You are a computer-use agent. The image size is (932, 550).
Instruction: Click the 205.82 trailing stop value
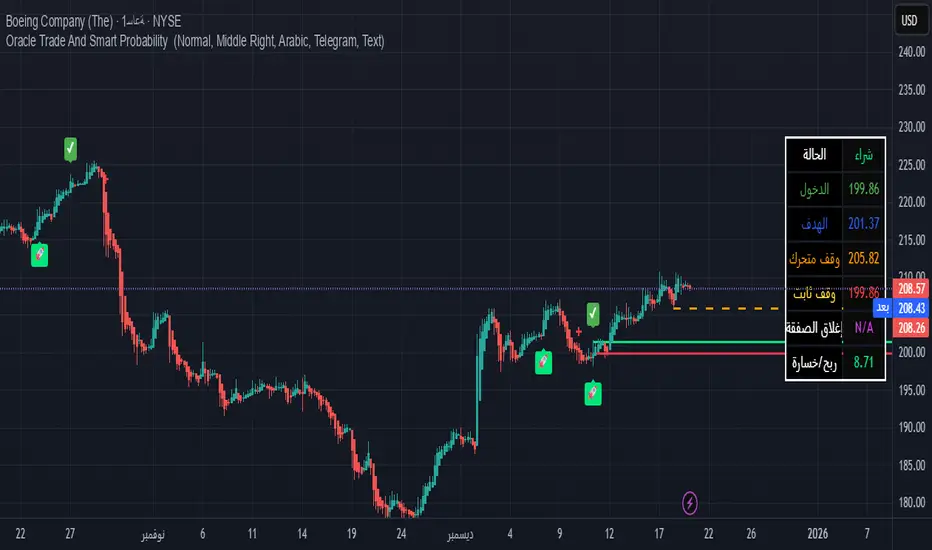tap(864, 258)
